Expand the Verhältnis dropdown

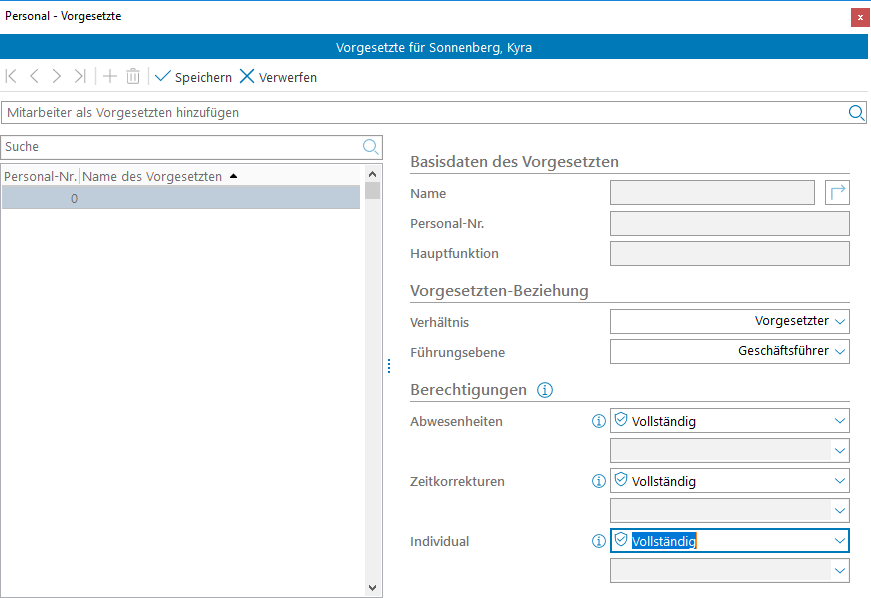[840, 322]
